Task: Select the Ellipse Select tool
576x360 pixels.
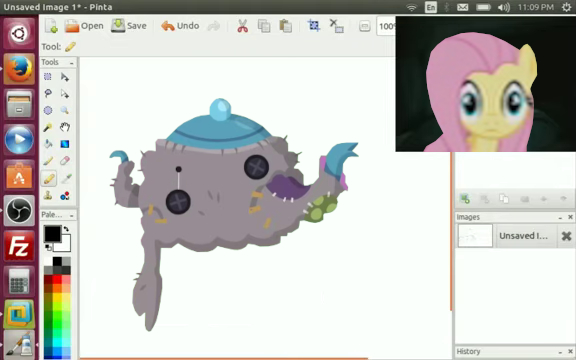Action: [48, 110]
